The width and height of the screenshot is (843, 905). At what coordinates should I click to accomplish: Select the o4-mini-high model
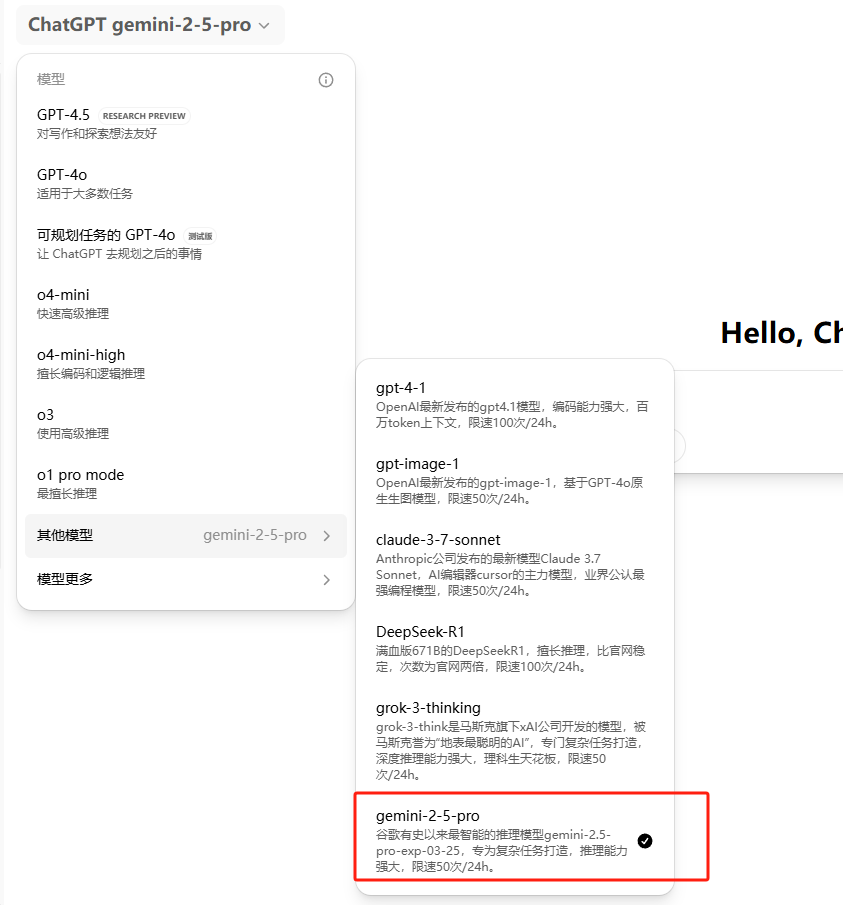tap(186, 364)
